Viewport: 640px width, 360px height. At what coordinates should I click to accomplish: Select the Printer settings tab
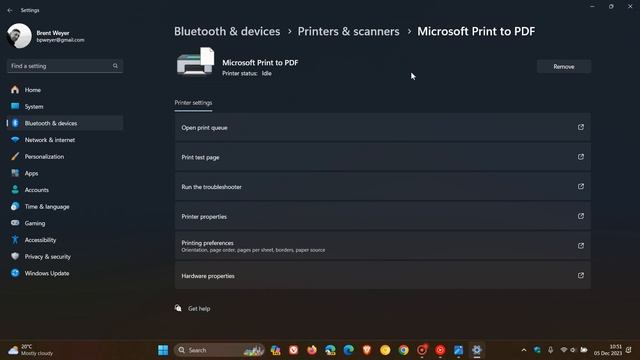coord(193,103)
